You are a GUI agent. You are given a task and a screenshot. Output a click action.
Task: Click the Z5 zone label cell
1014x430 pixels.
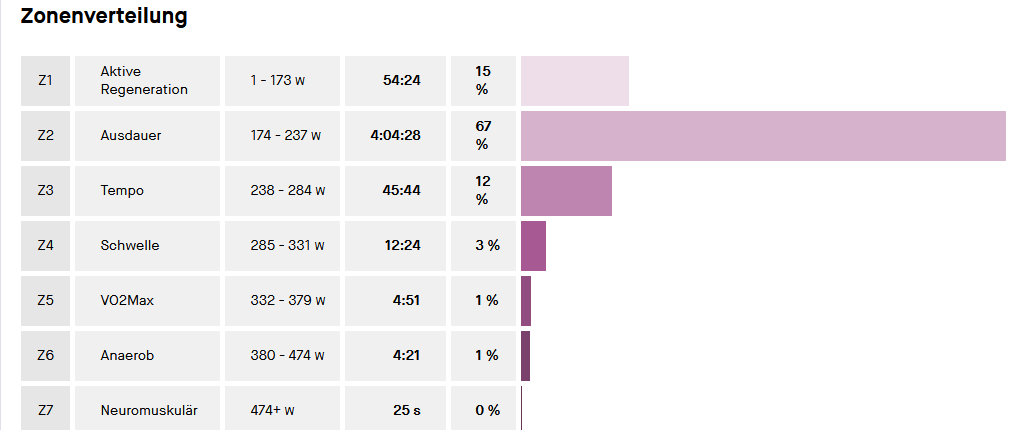45,301
